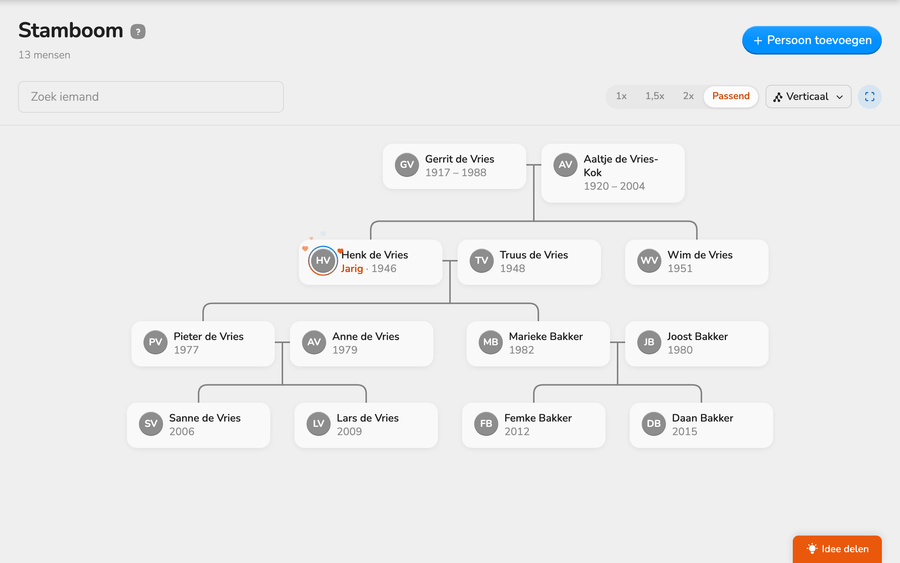Click the PV avatar of Pieter de Vries

[155, 343]
